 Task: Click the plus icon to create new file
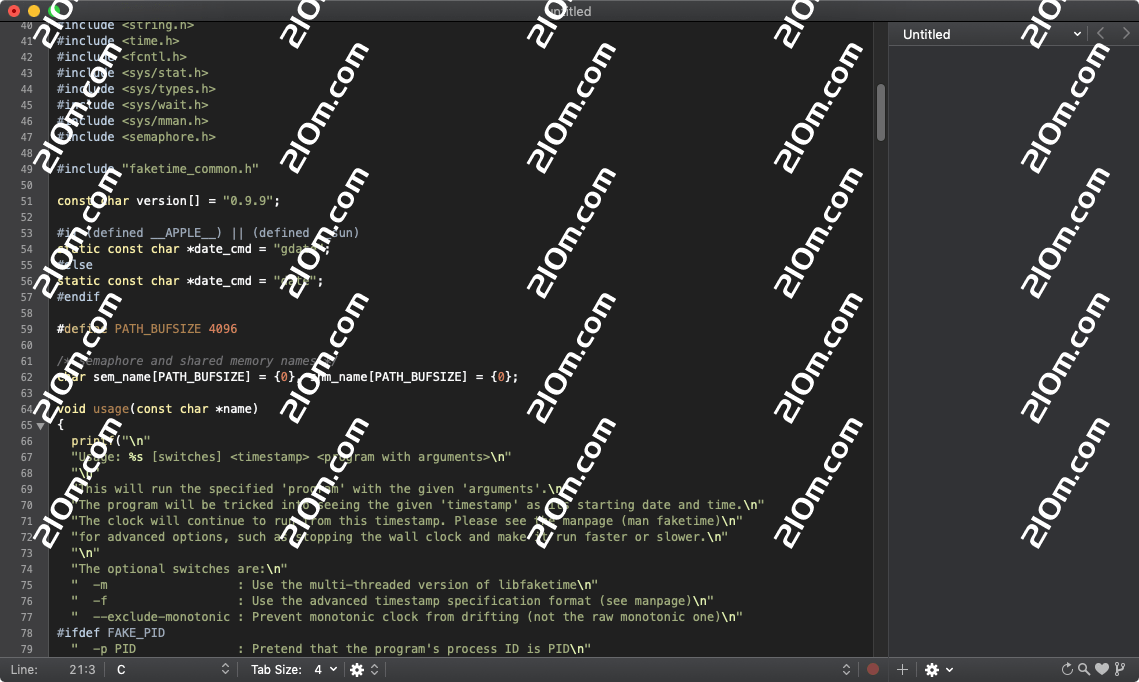(902, 670)
